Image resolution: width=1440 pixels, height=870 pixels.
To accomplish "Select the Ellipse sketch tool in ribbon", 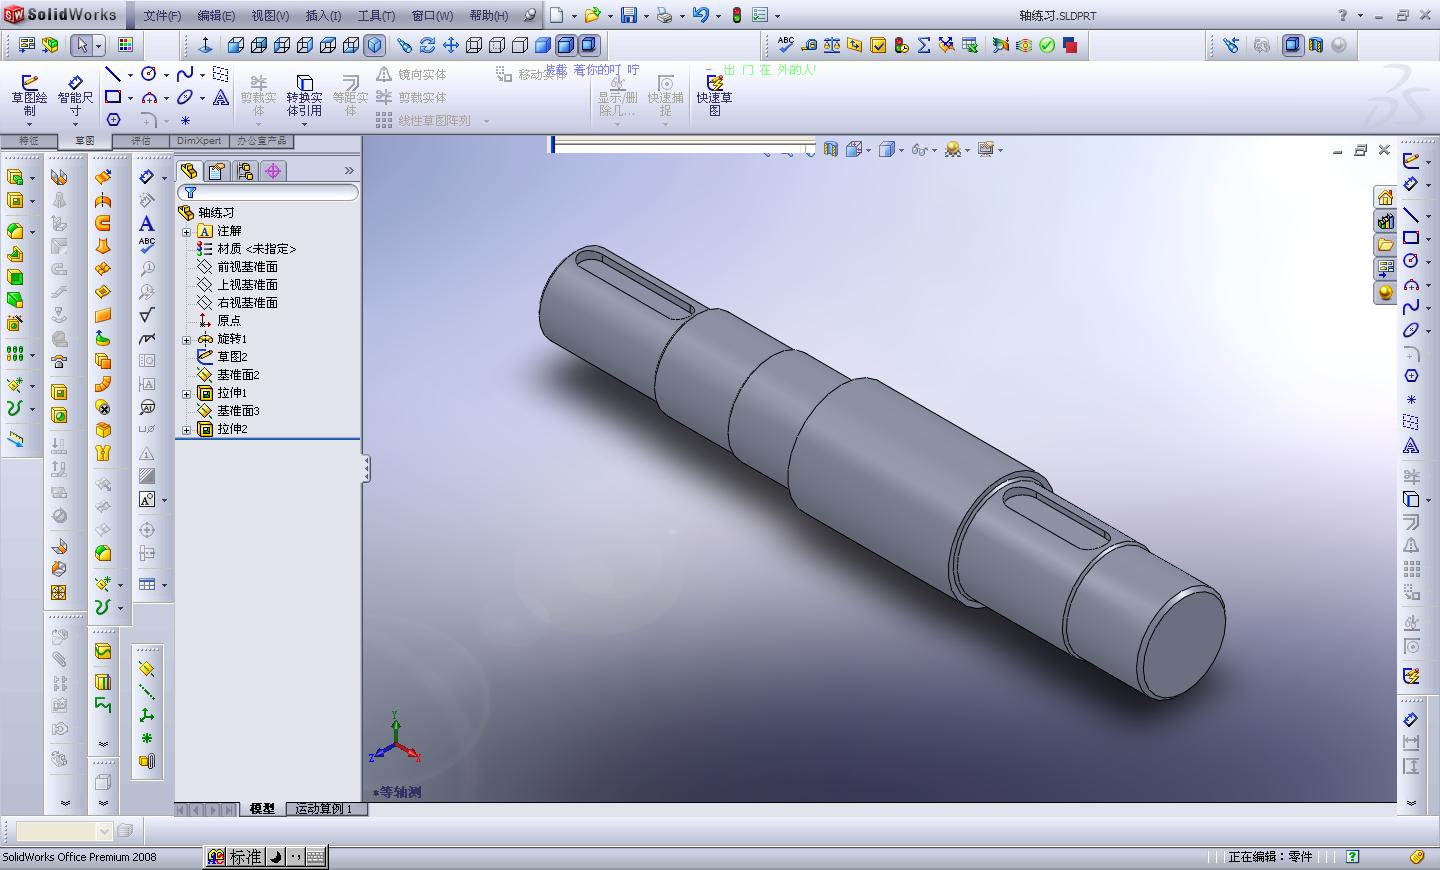I will click(x=185, y=98).
